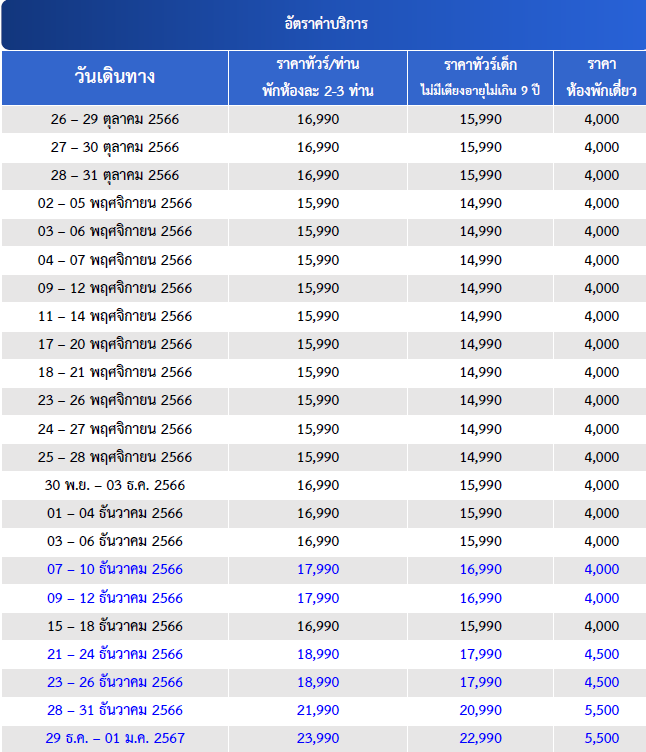Viewport: 646px width, 752px height.
Task: Click adult price 15,990 for 02 – 05 พฤศจิกายน
Action: pos(318,203)
